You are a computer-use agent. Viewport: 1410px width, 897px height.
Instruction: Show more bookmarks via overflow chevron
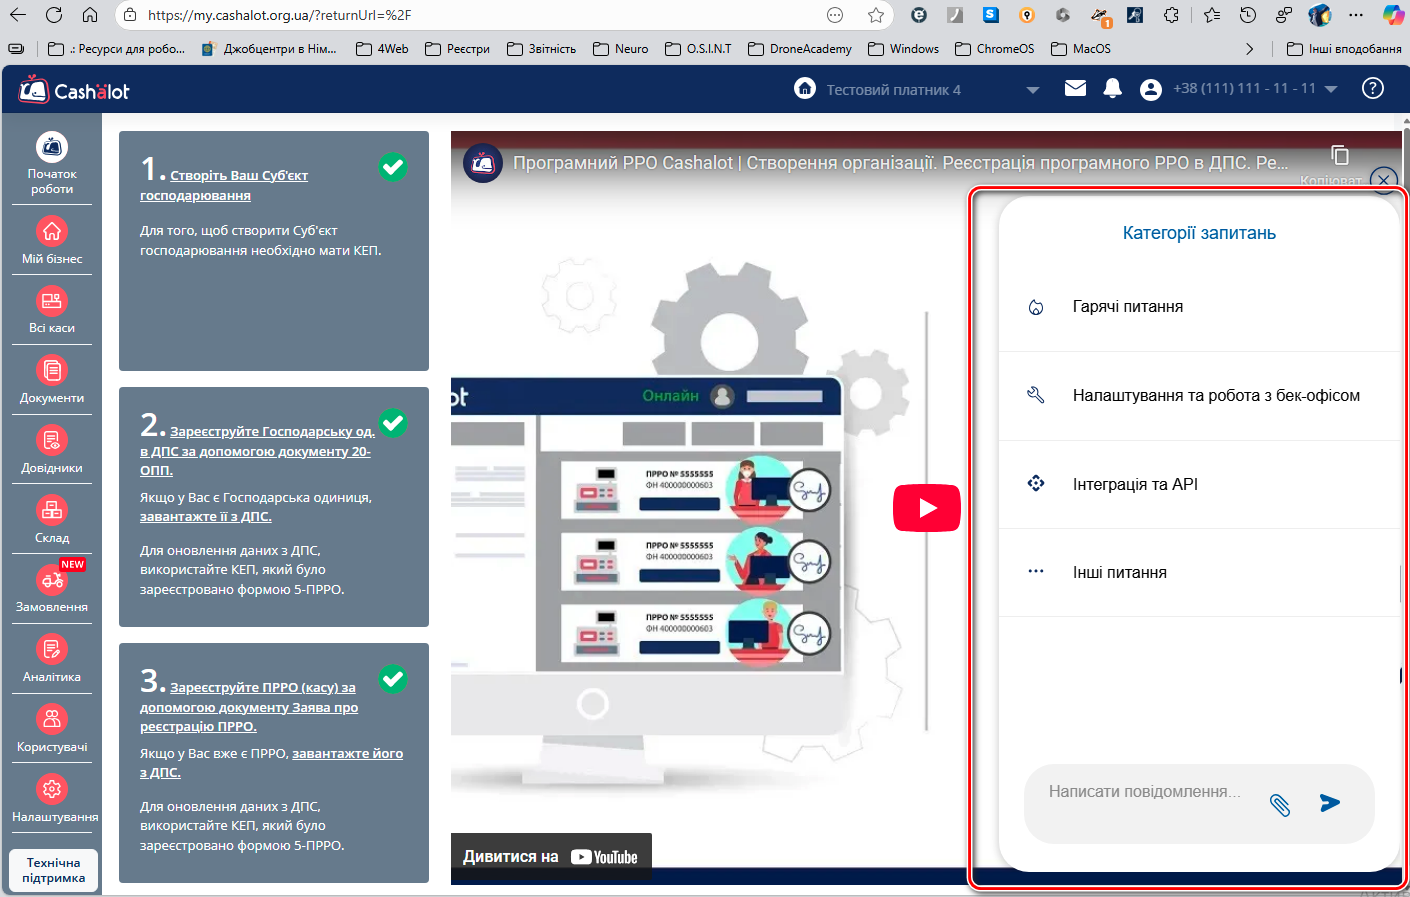pyautogui.click(x=1249, y=49)
